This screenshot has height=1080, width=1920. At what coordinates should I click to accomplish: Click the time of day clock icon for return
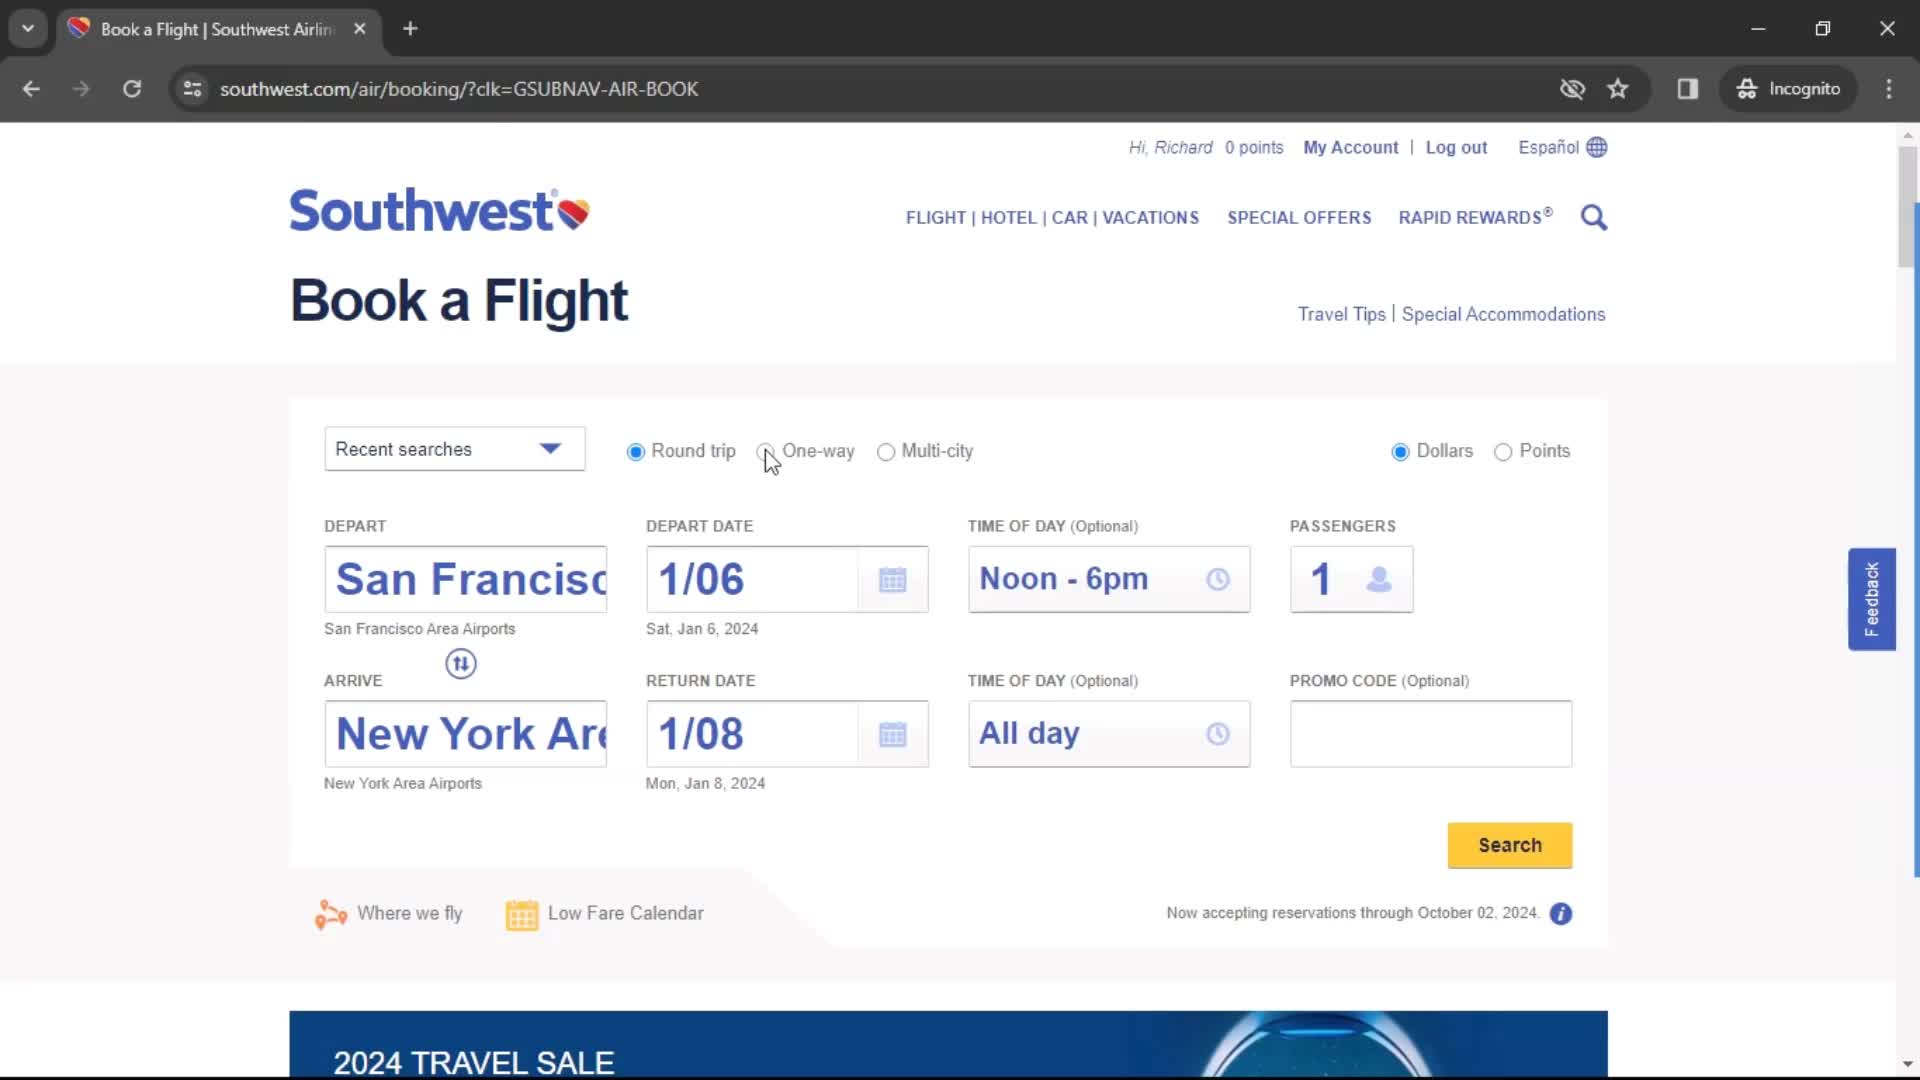(1216, 733)
